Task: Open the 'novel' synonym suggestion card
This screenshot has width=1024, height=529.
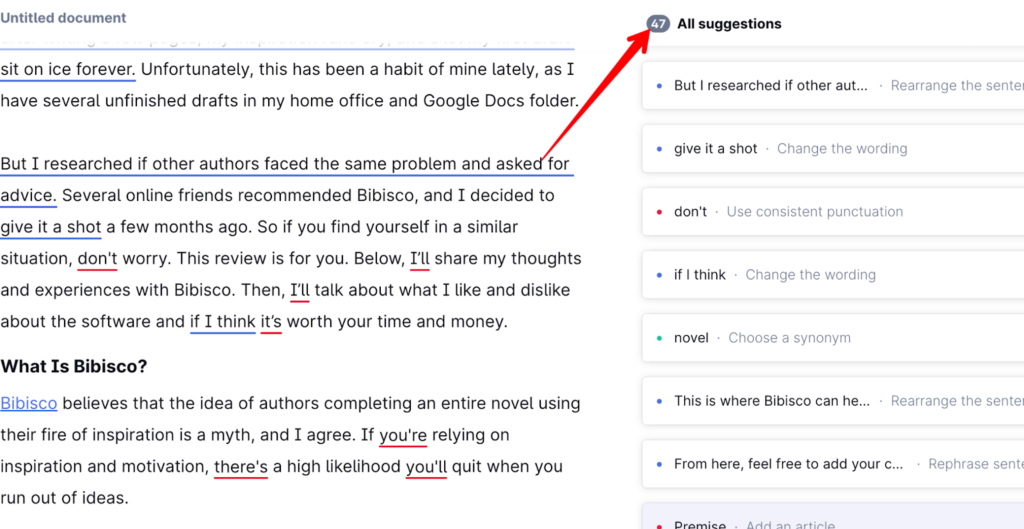Action: [x=830, y=338]
